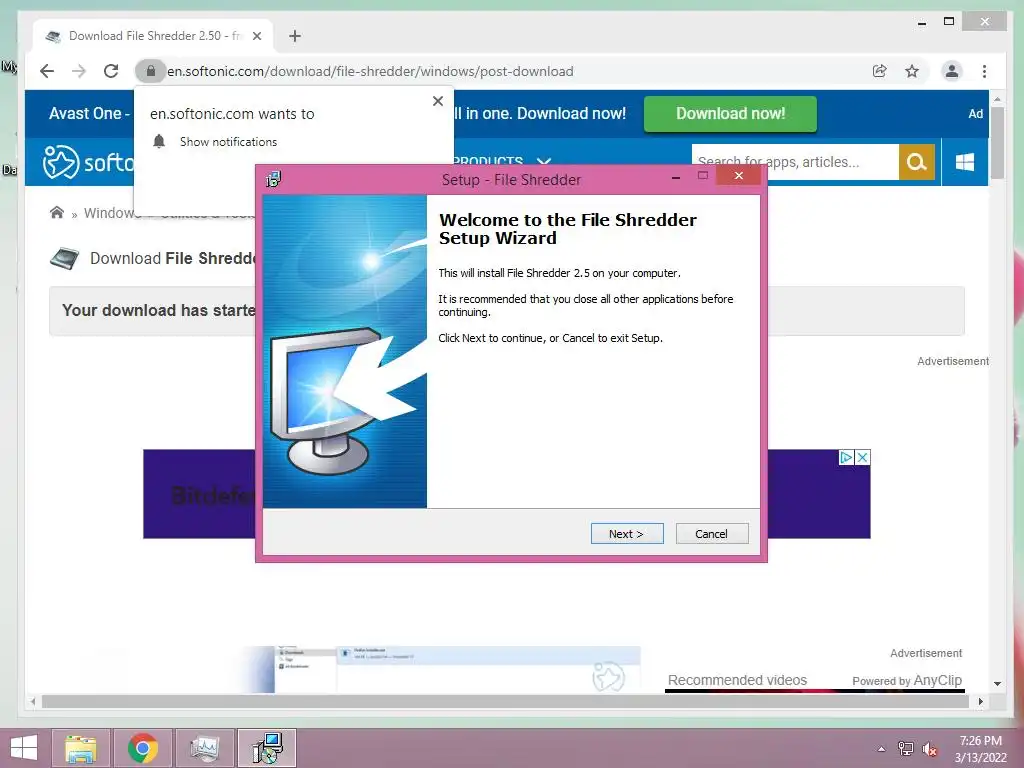
Task: Open File Explorer from taskbar
Action: point(81,748)
